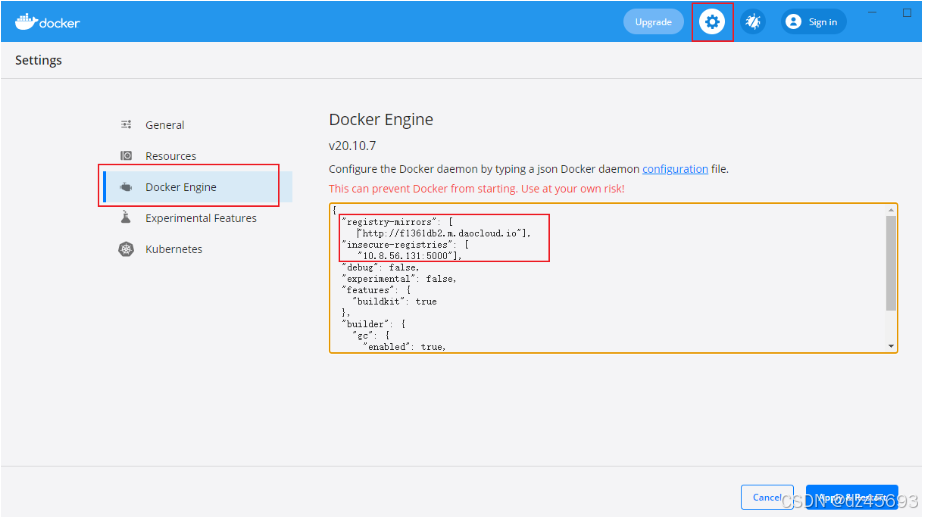Open the General settings section
The image size is (927, 527).
165,125
